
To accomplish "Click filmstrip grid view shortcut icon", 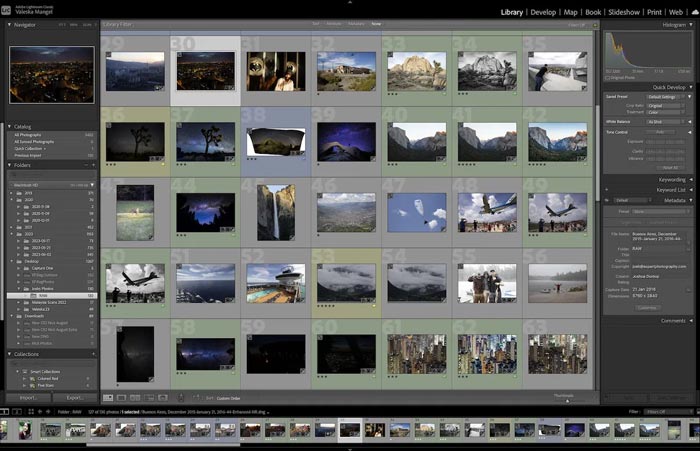I will point(31,411).
